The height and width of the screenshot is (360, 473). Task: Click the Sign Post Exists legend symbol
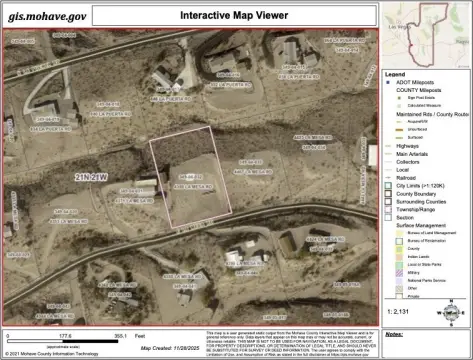399,98
